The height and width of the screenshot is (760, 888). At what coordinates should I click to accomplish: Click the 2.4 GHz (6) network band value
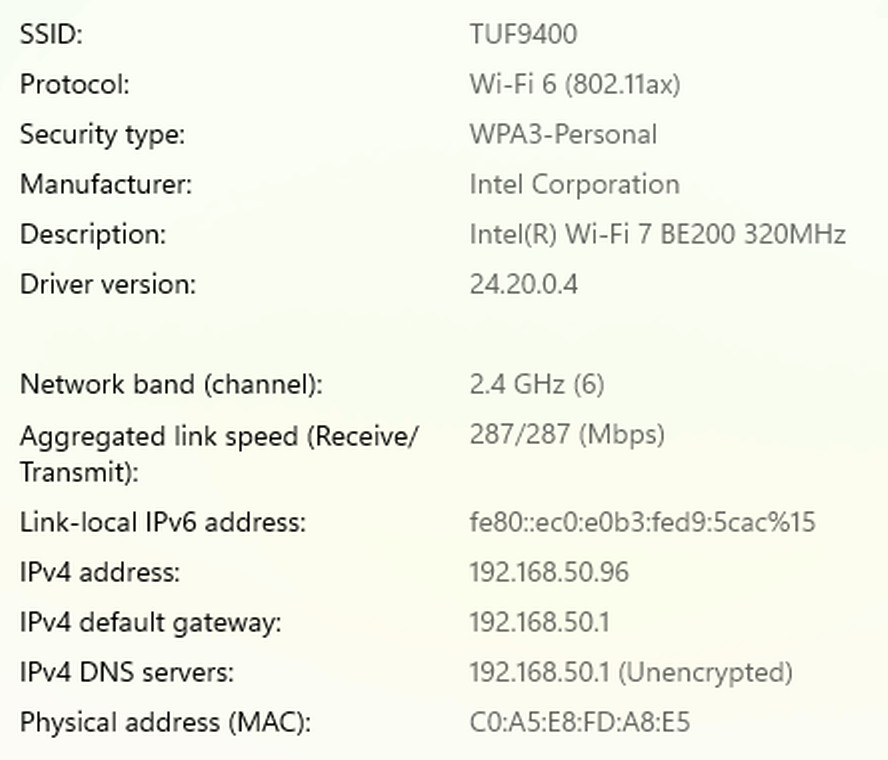click(537, 384)
